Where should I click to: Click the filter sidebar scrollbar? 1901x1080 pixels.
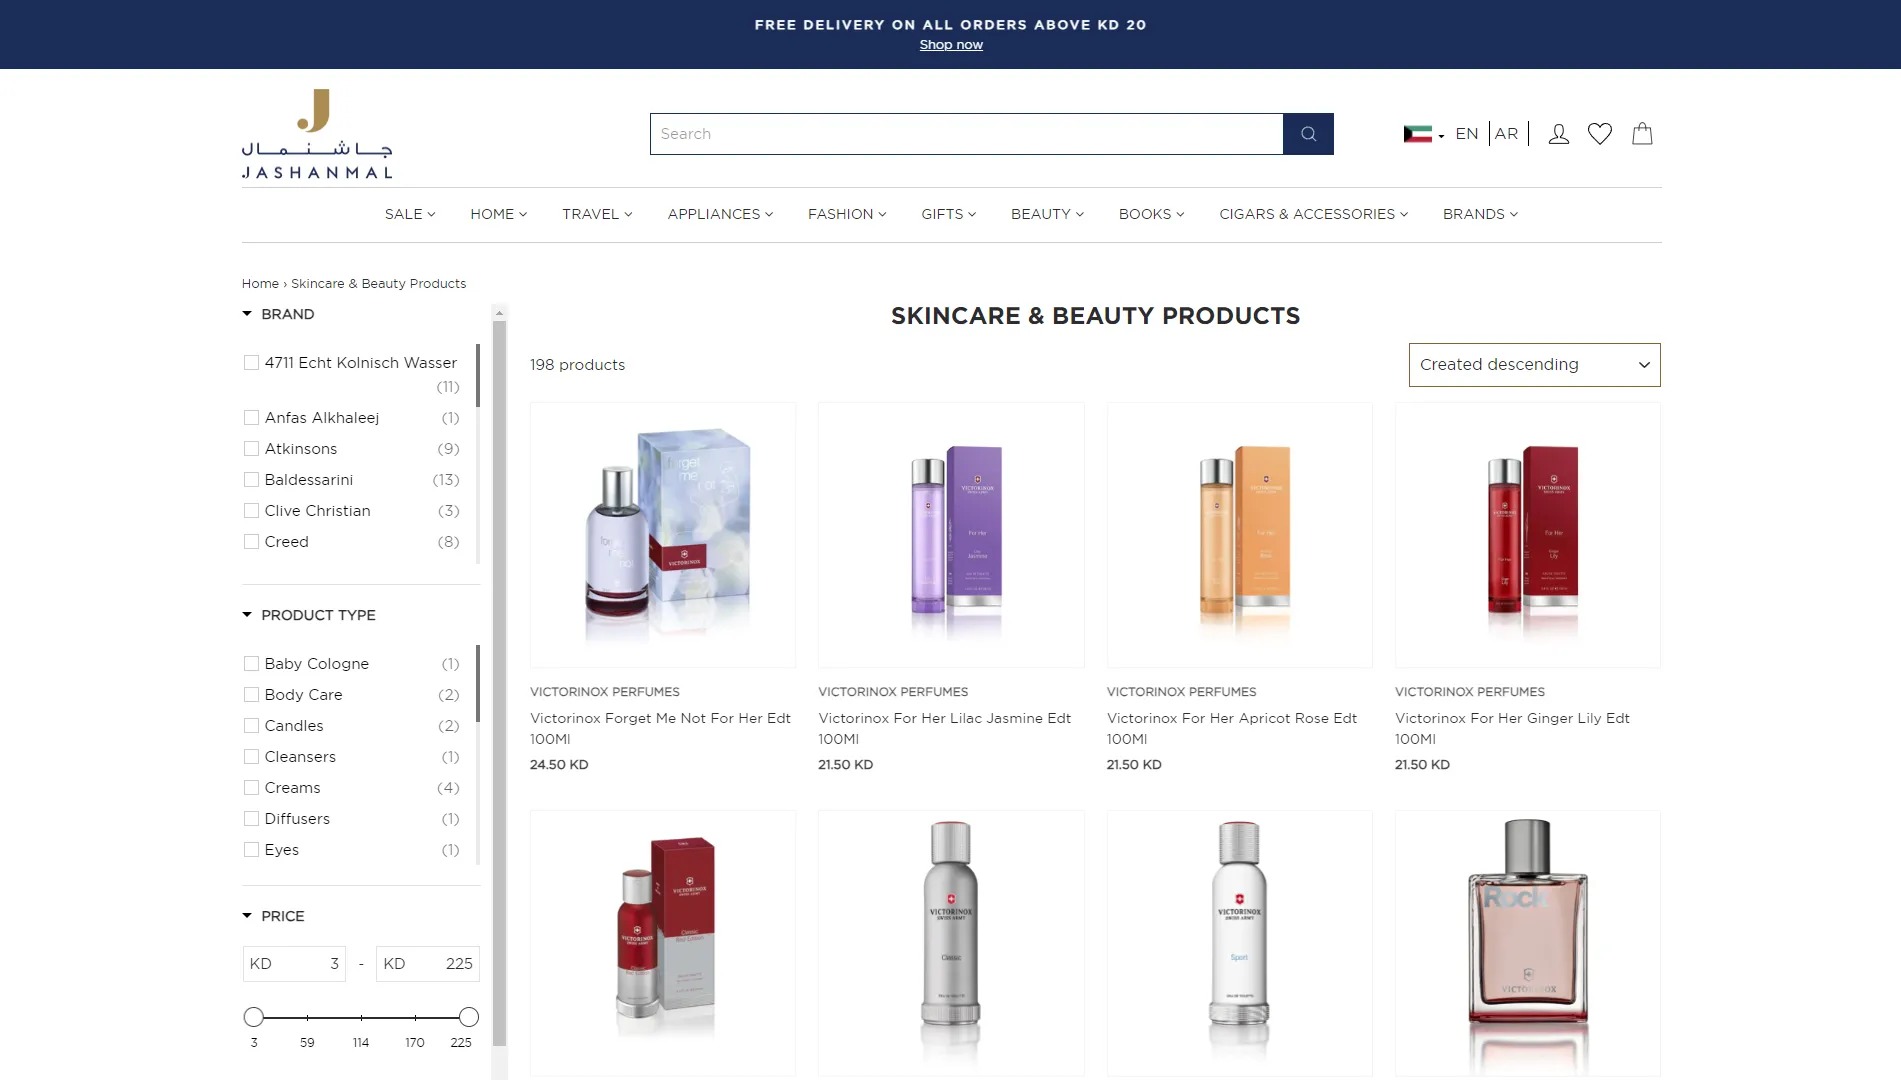[x=499, y=683]
